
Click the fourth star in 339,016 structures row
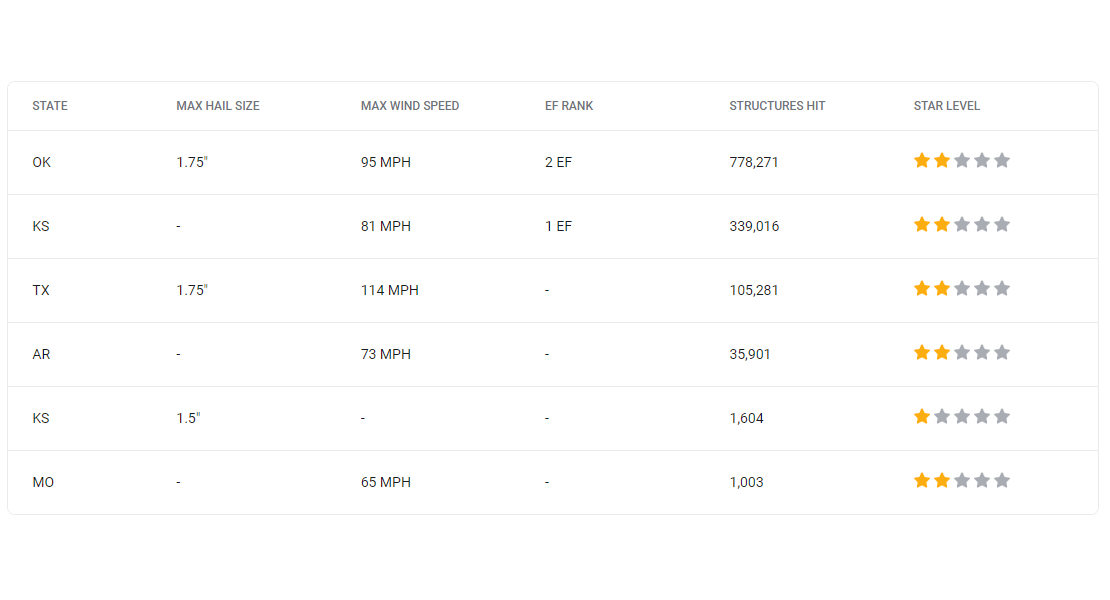982,225
